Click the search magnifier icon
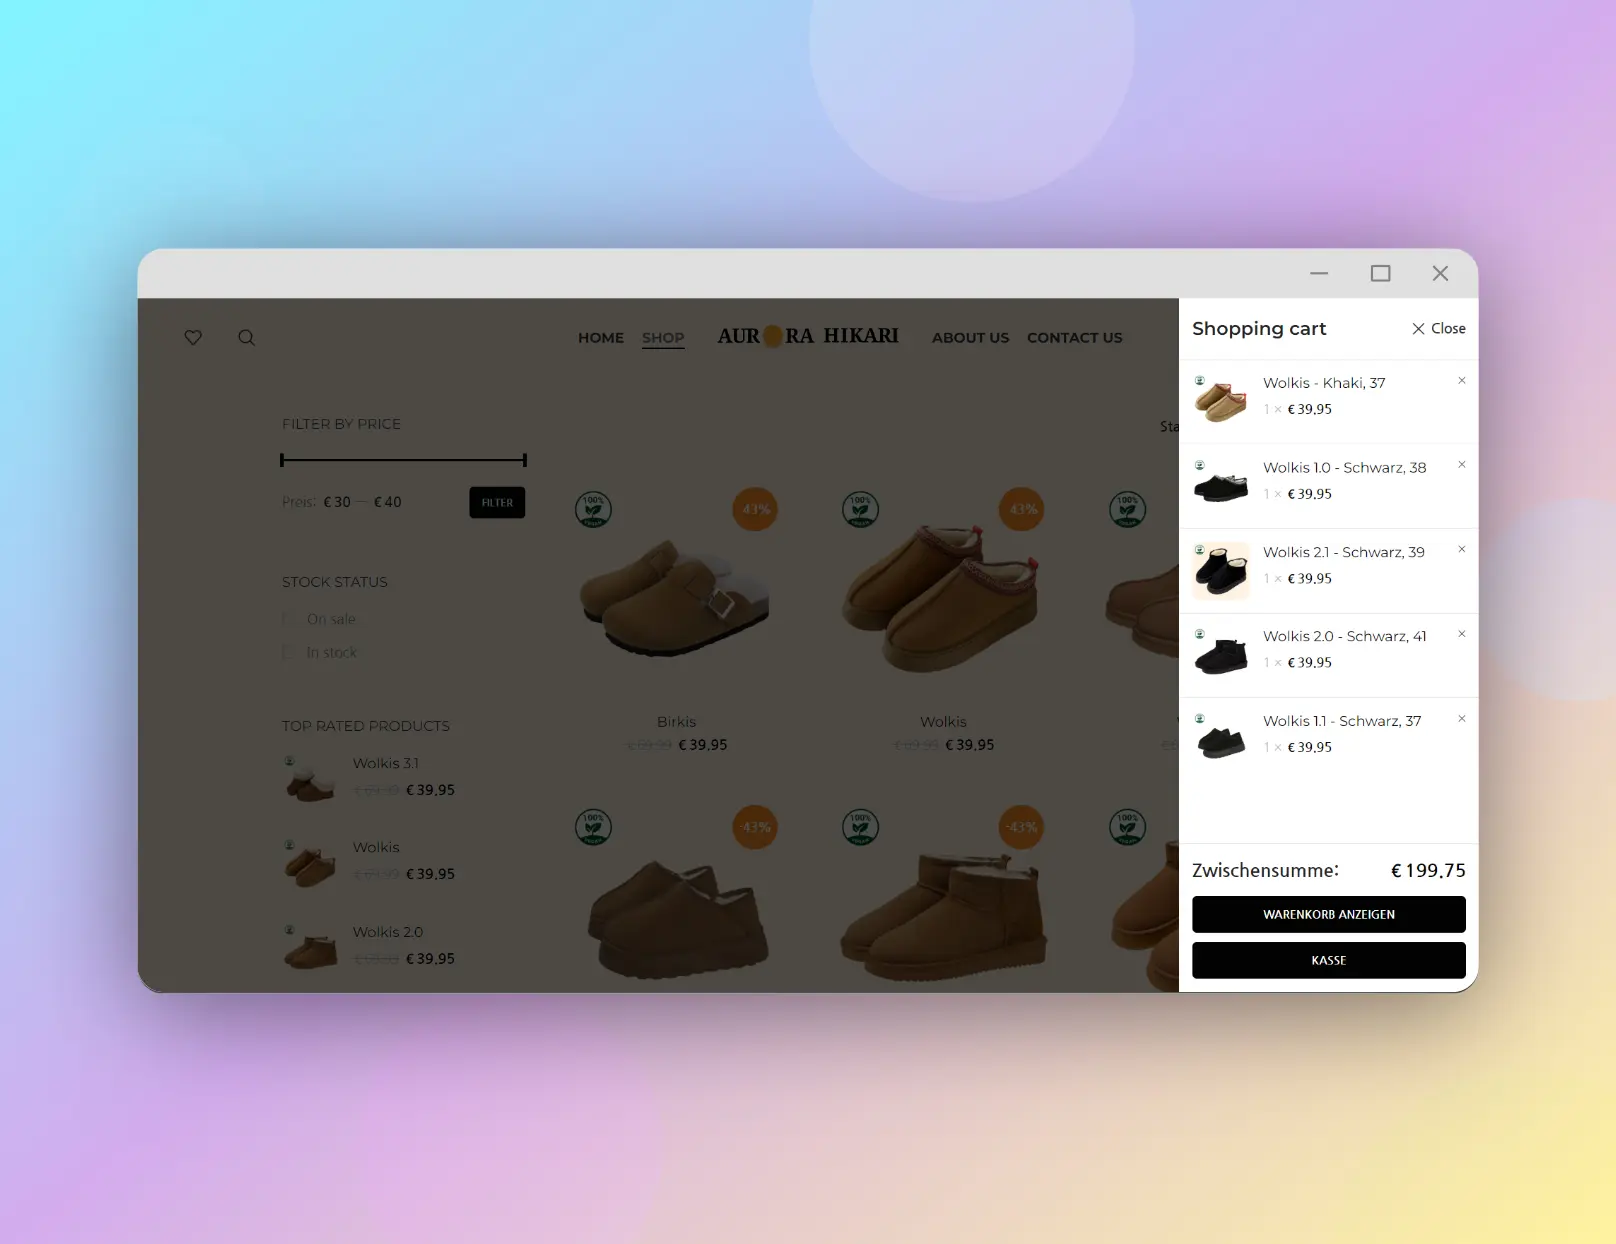 point(246,338)
